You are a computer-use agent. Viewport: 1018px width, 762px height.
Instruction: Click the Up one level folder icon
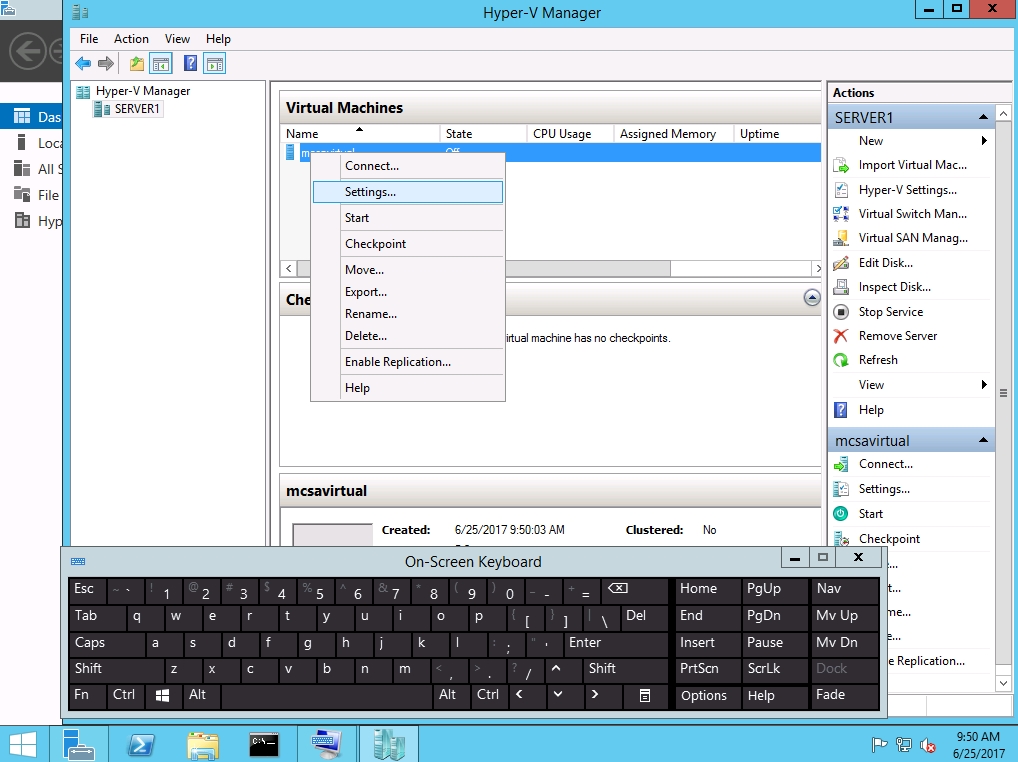coord(136,64)
